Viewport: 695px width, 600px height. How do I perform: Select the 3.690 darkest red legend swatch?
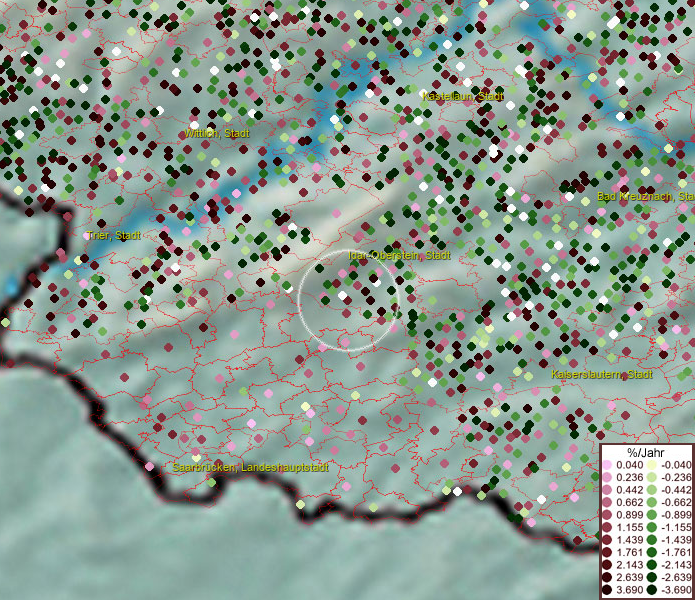pos(608,591)
